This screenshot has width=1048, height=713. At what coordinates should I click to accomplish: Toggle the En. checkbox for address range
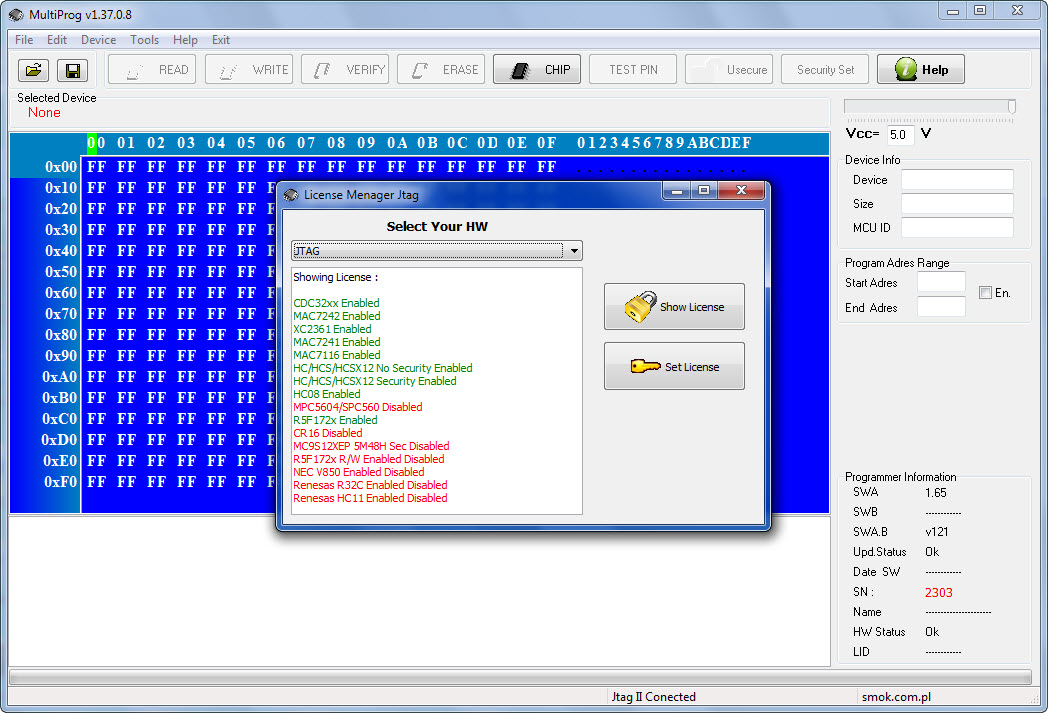pyautogui.click(x=985, y=293)
